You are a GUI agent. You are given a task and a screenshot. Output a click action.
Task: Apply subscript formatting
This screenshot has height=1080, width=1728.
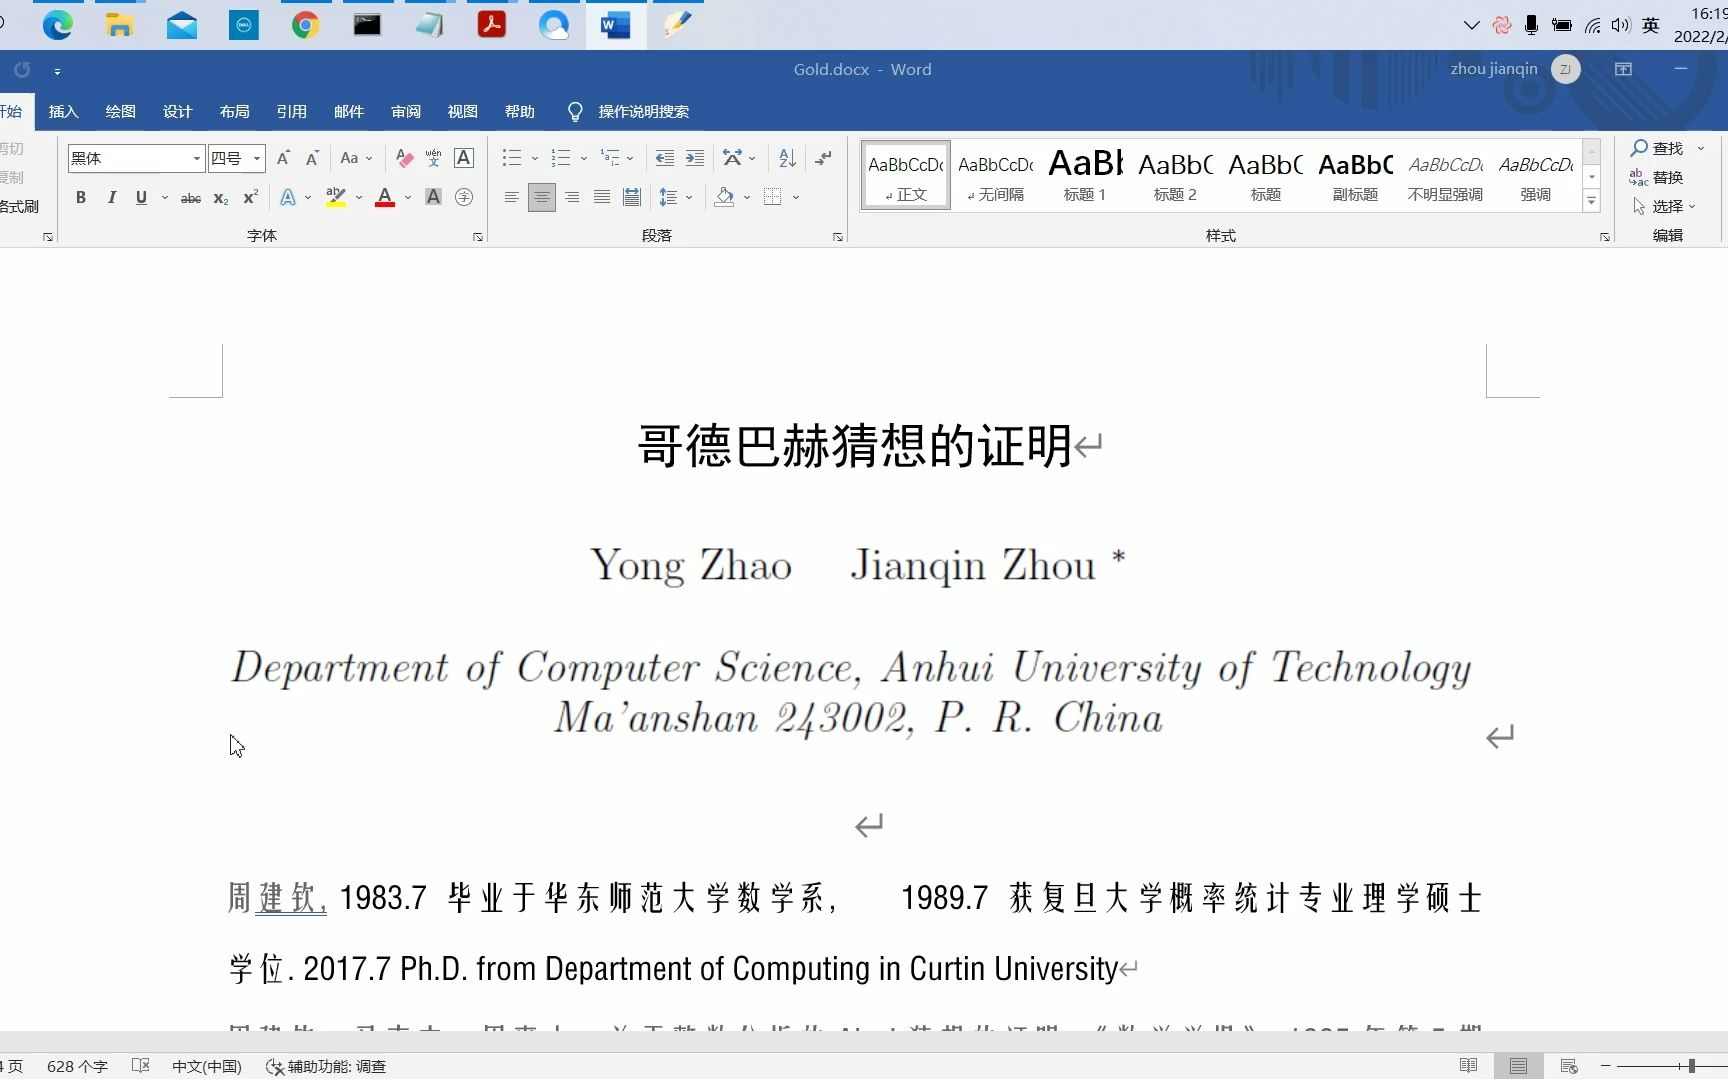[x=221, y=198]
